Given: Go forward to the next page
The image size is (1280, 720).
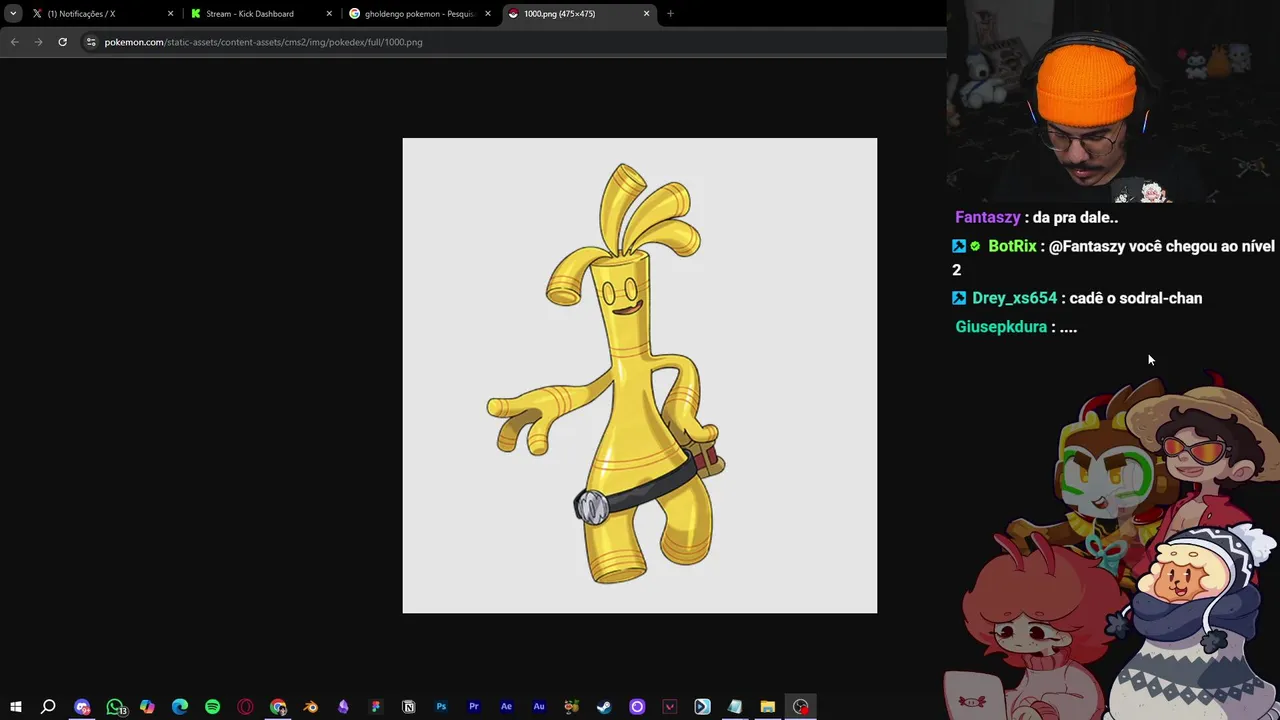Looking at the screenshot, I should 38,42.
